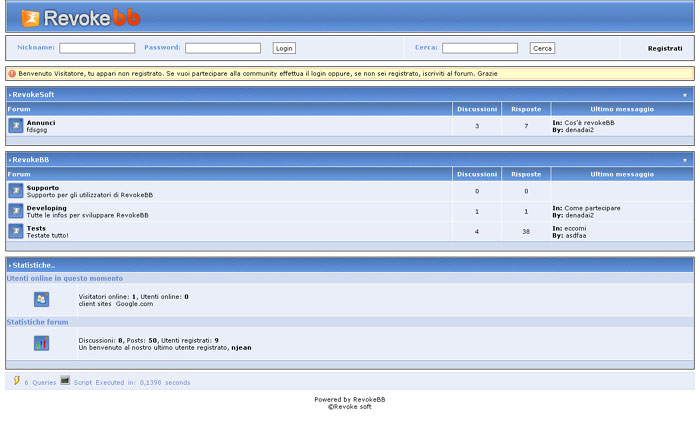
Task: Click the Supporto forum icon
Action: (x=16, y=190)
